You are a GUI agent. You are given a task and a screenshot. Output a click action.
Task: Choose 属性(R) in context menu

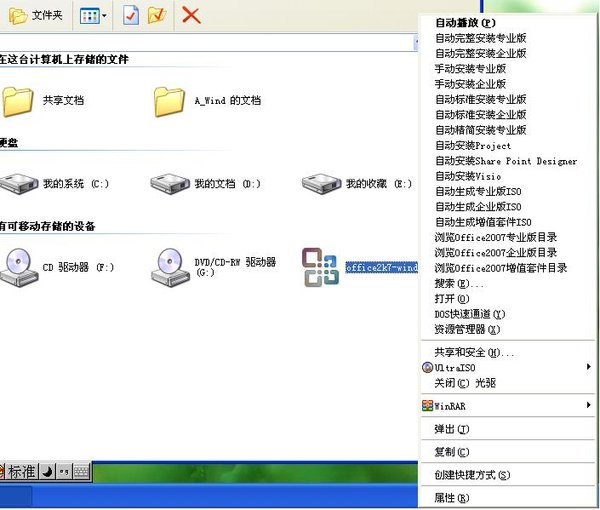(x=507, y=498)
